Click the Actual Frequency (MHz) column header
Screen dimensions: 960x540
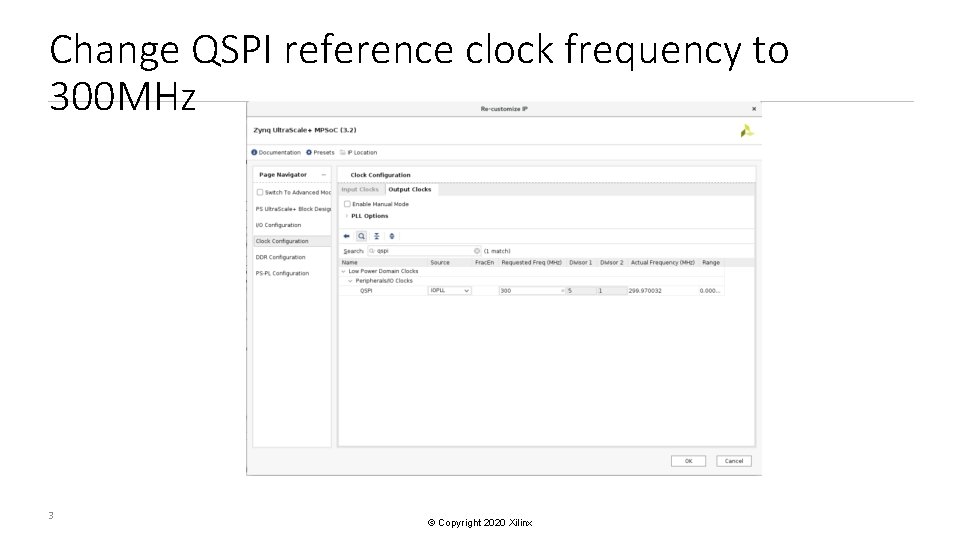coord(662,263)
